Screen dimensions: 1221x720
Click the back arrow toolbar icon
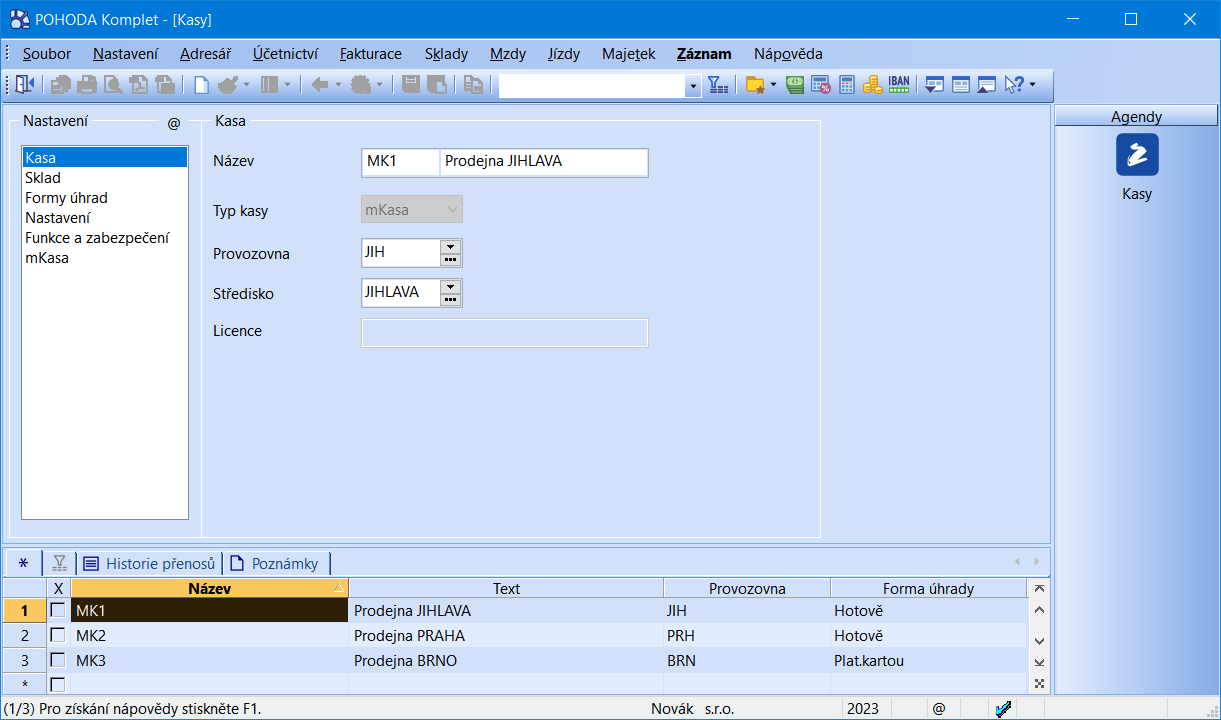[x=320, y=85]
